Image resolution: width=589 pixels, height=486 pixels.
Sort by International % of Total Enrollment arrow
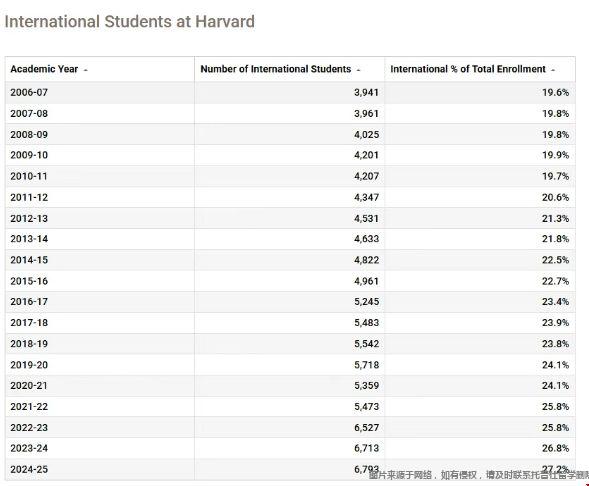pos(553,70)
